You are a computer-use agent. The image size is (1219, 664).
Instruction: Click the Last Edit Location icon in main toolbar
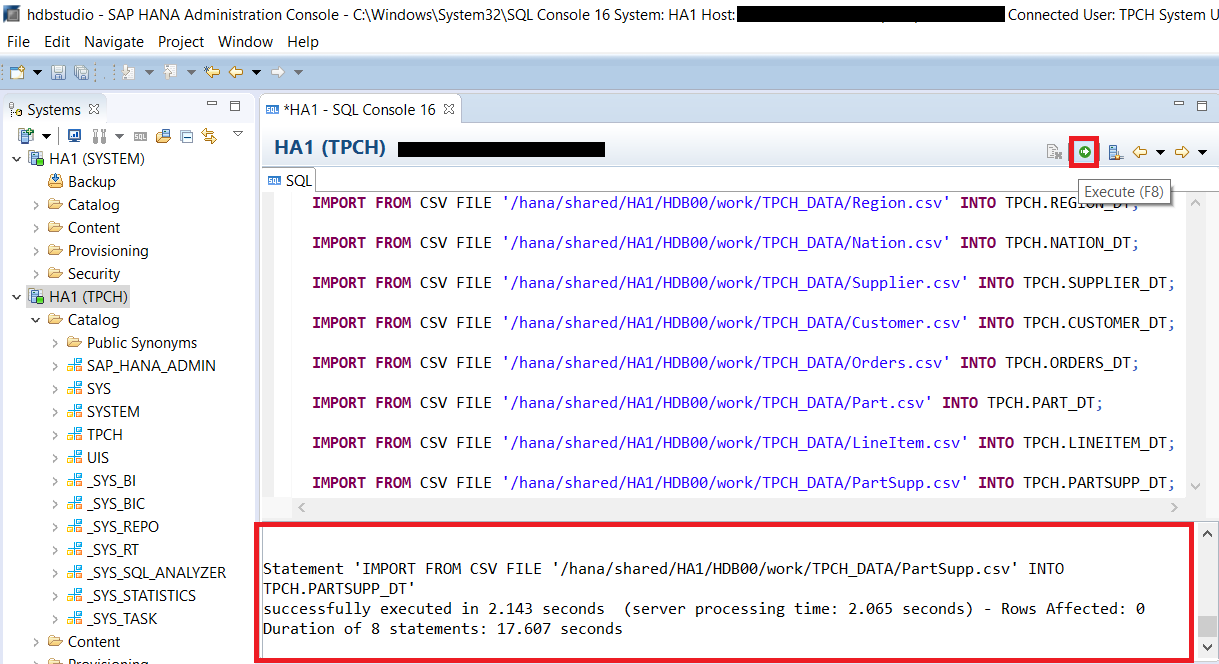pyautogui.click(x=212, y=72)
